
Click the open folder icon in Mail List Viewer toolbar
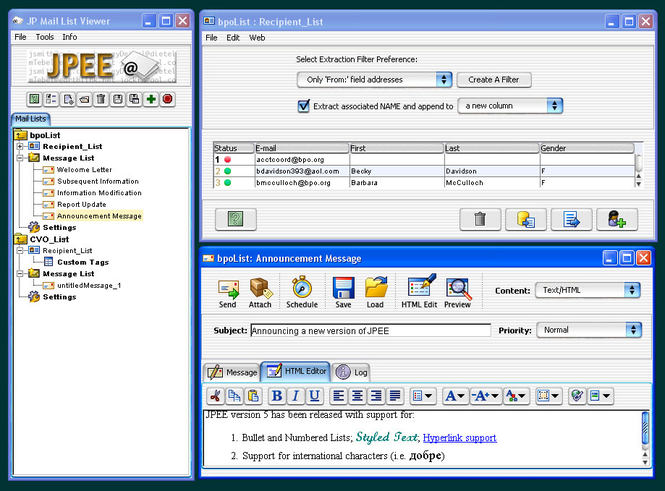point(84,99)
